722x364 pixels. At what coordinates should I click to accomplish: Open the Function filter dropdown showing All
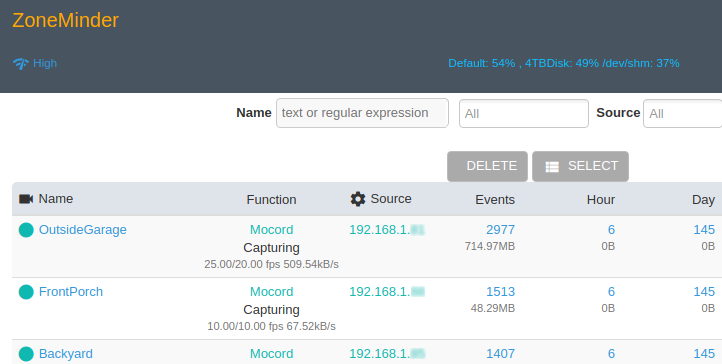point(524,113)
